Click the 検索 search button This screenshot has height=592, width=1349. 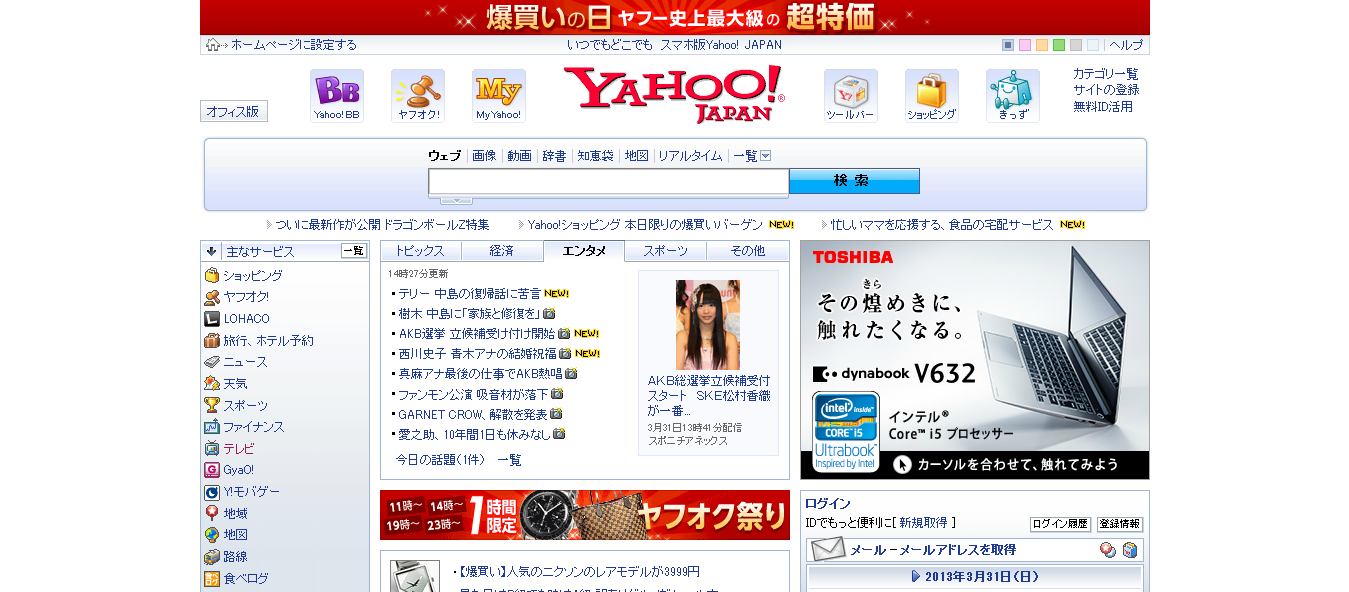854,181
